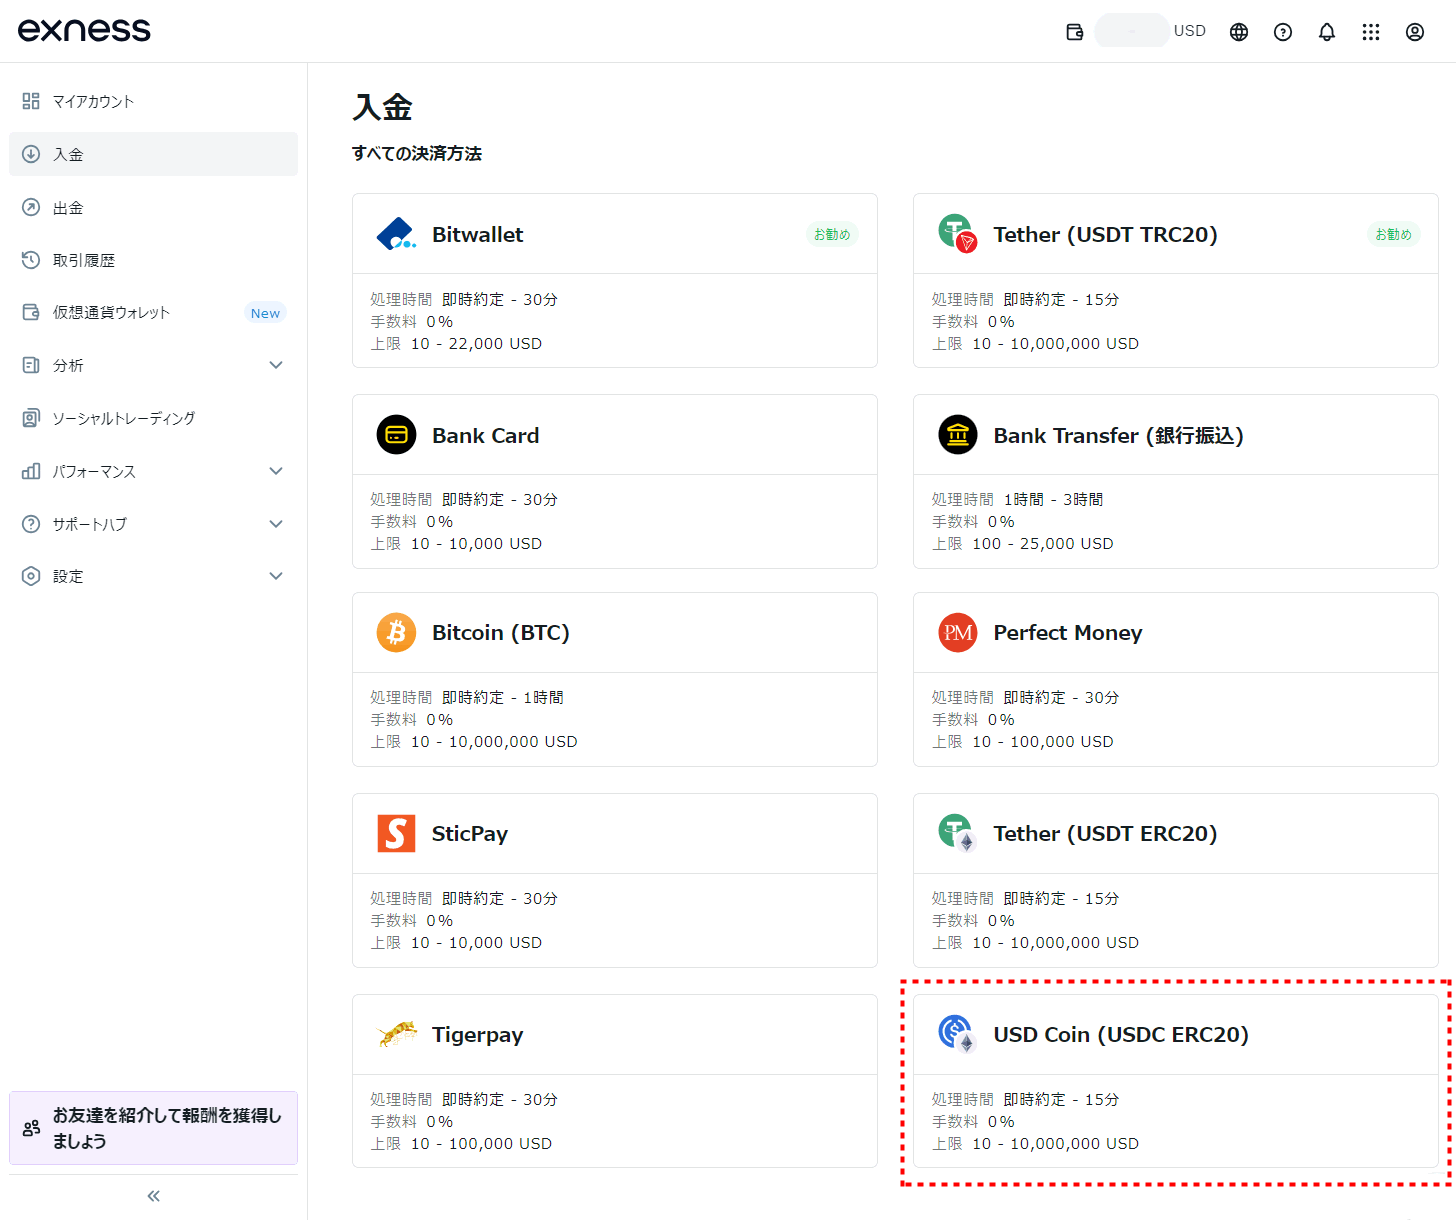Open the language globe icon
The width and height of the screenshot is (1456, 1220).
point(1239,32)
